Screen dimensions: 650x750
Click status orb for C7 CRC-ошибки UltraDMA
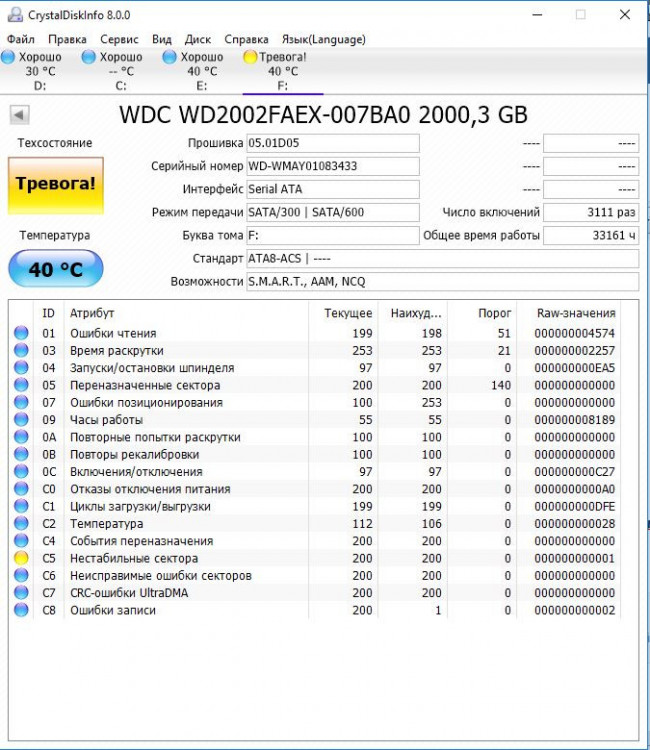pyautogui.click(x=21, y=593)
